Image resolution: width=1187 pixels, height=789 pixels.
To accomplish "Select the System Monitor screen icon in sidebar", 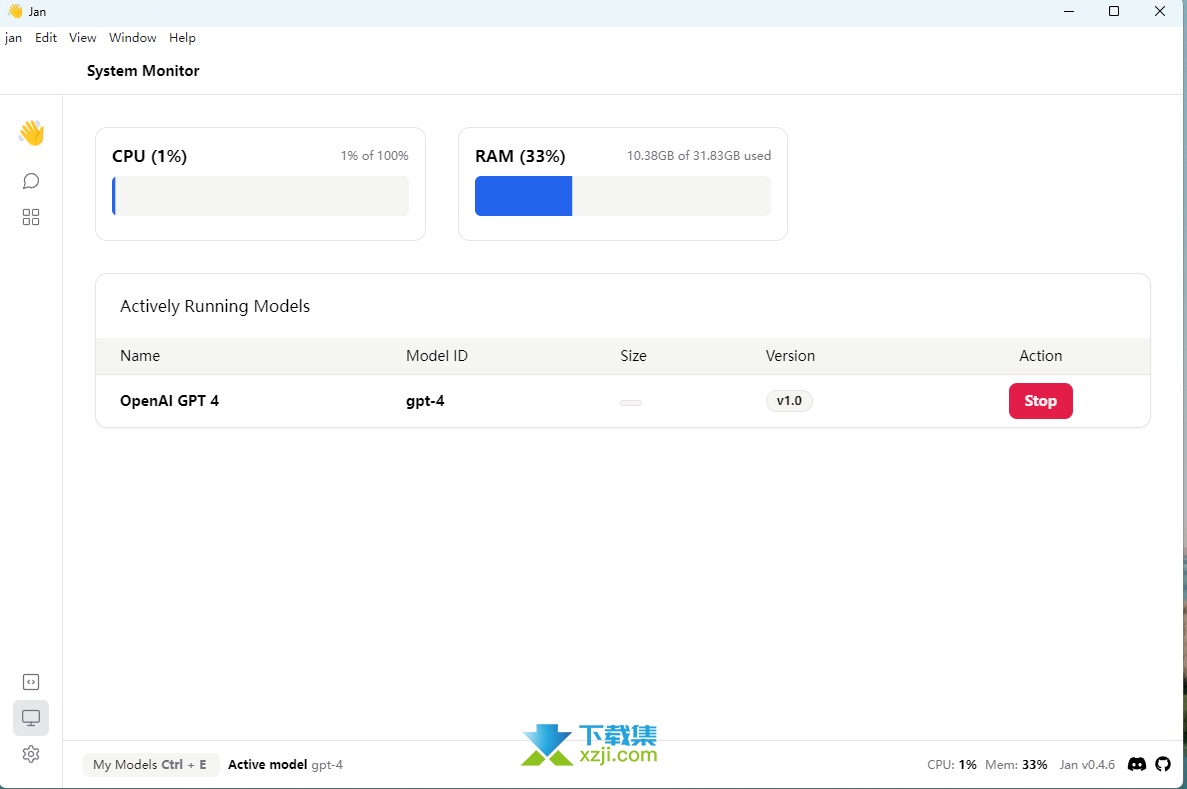I will pyautogui.click(x=31, y=718).
